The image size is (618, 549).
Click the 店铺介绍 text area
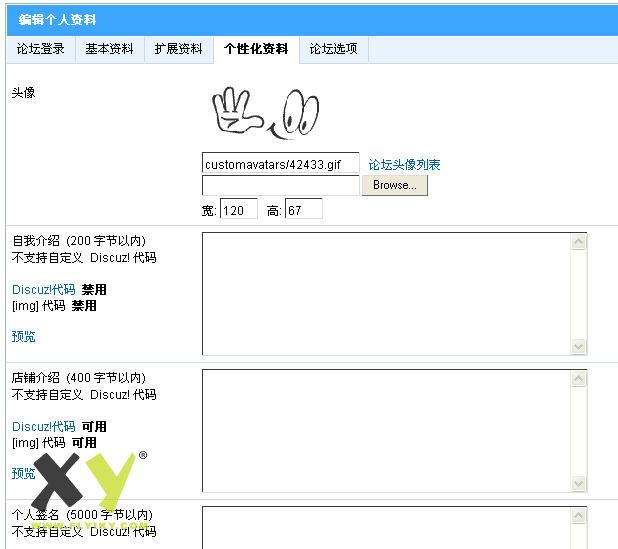pyautogui.click(x=386, y=431)
